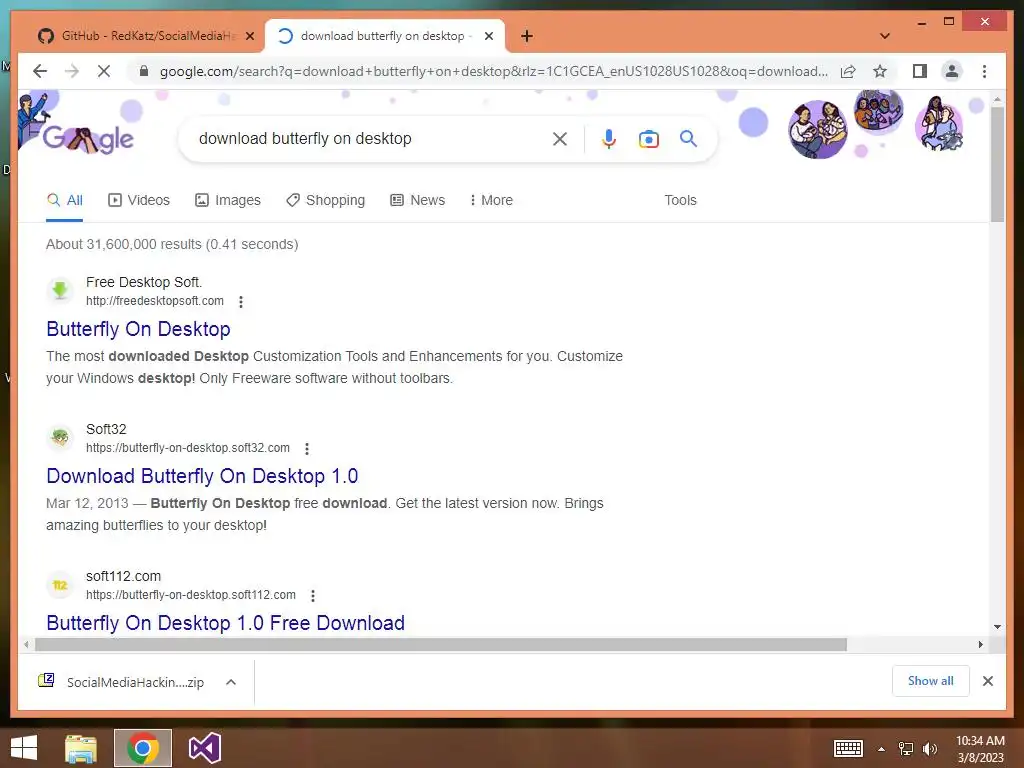Open the search Tools options
The image size is (1024, 768).
coord(680,200)
